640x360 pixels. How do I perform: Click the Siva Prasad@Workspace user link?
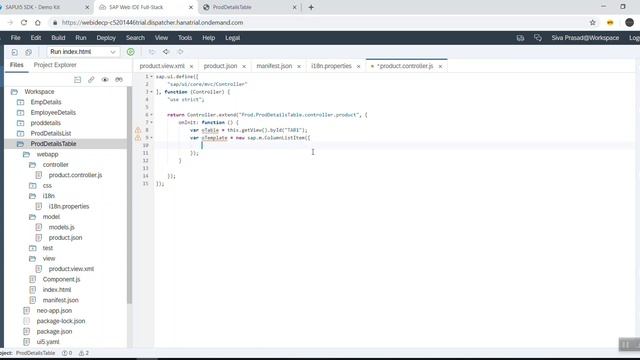[x=585, y=38]
